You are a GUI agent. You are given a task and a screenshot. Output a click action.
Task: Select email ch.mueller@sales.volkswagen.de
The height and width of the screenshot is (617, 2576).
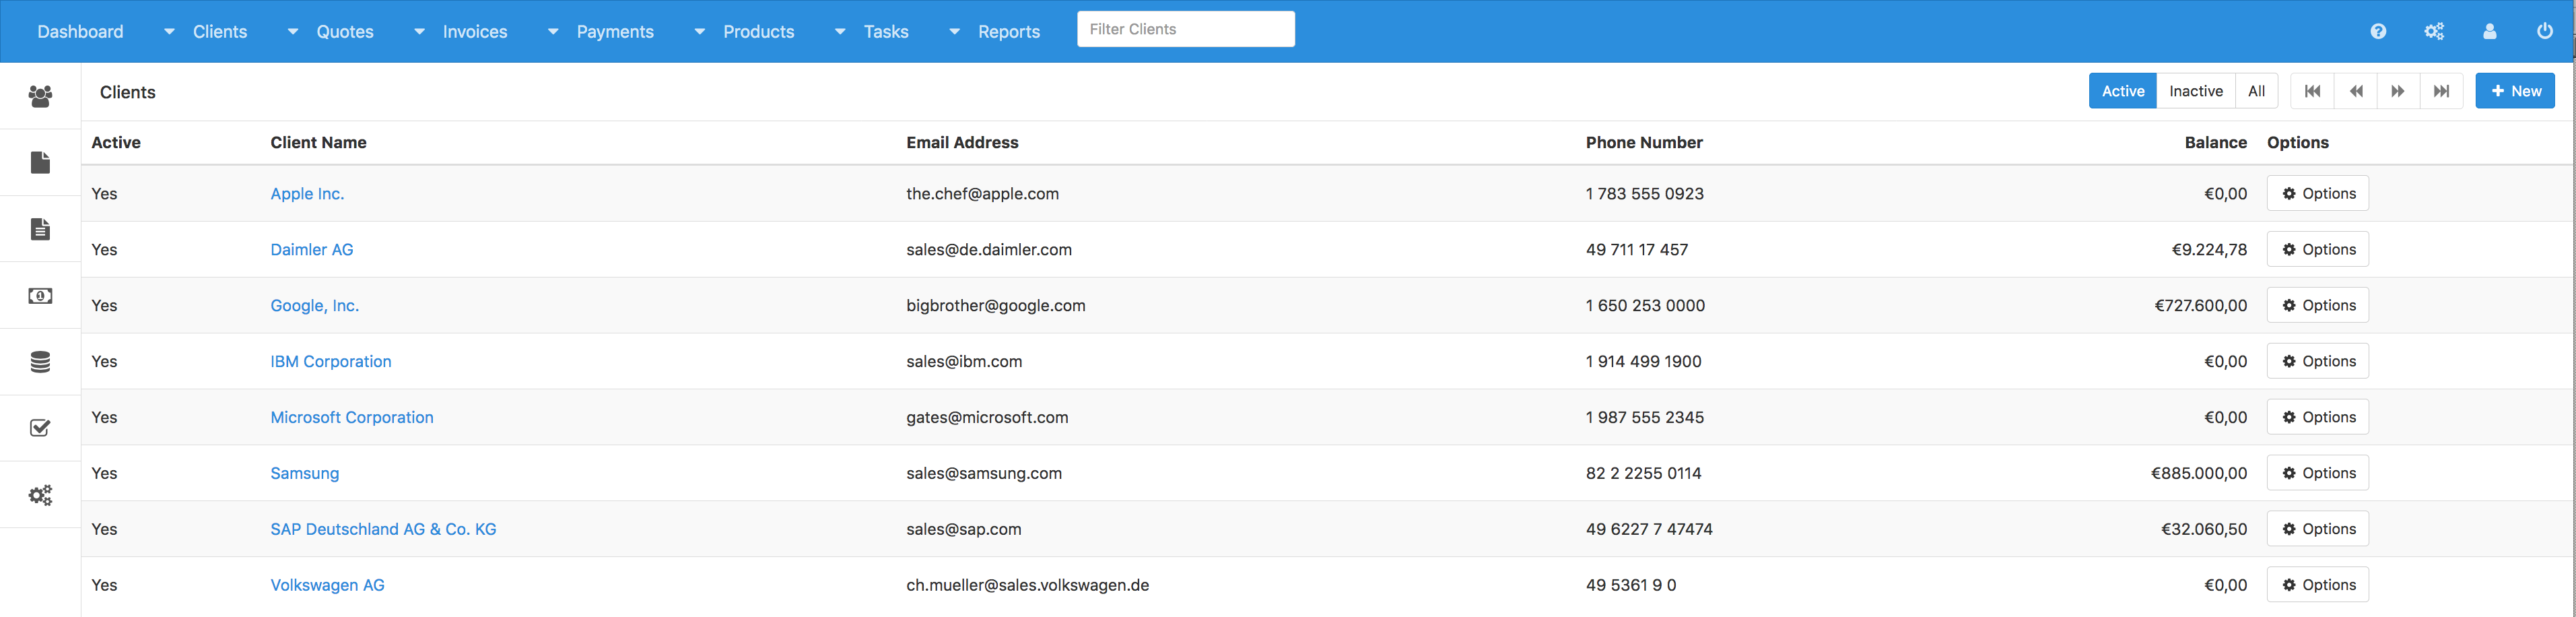coord(1028,586)
